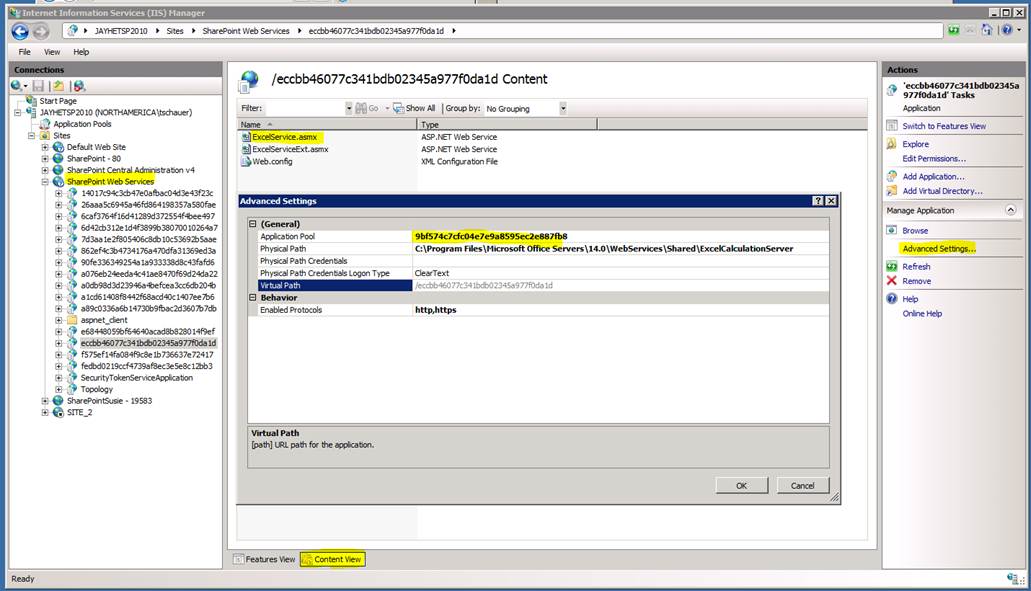Click the home icon beside the address bar
Screen dimensions: 1031x591
tap(986, 30)
